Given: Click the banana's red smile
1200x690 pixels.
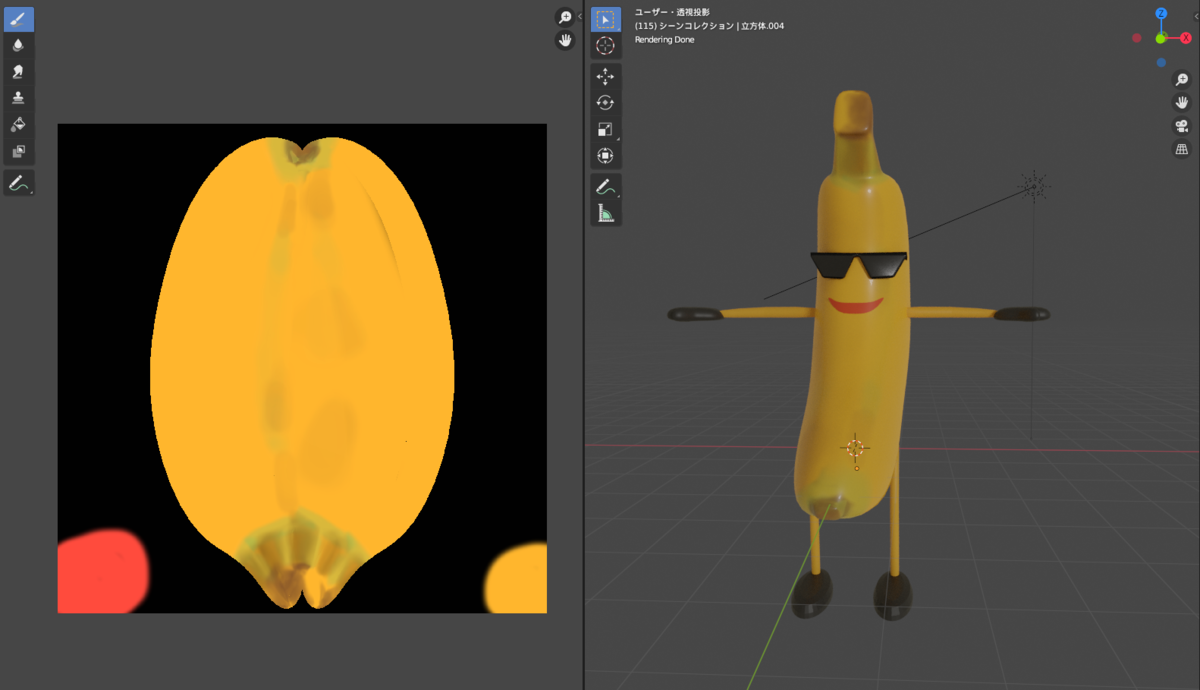Looking at the screenshot, I should (x=854, y=304).
